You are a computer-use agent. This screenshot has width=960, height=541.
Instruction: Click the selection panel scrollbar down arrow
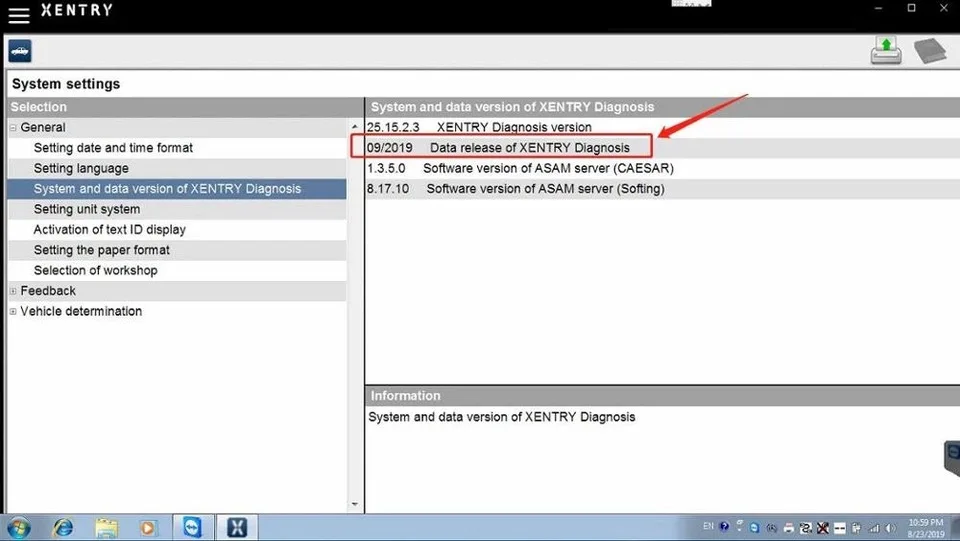pyautogui.click(x=354, y=504)
